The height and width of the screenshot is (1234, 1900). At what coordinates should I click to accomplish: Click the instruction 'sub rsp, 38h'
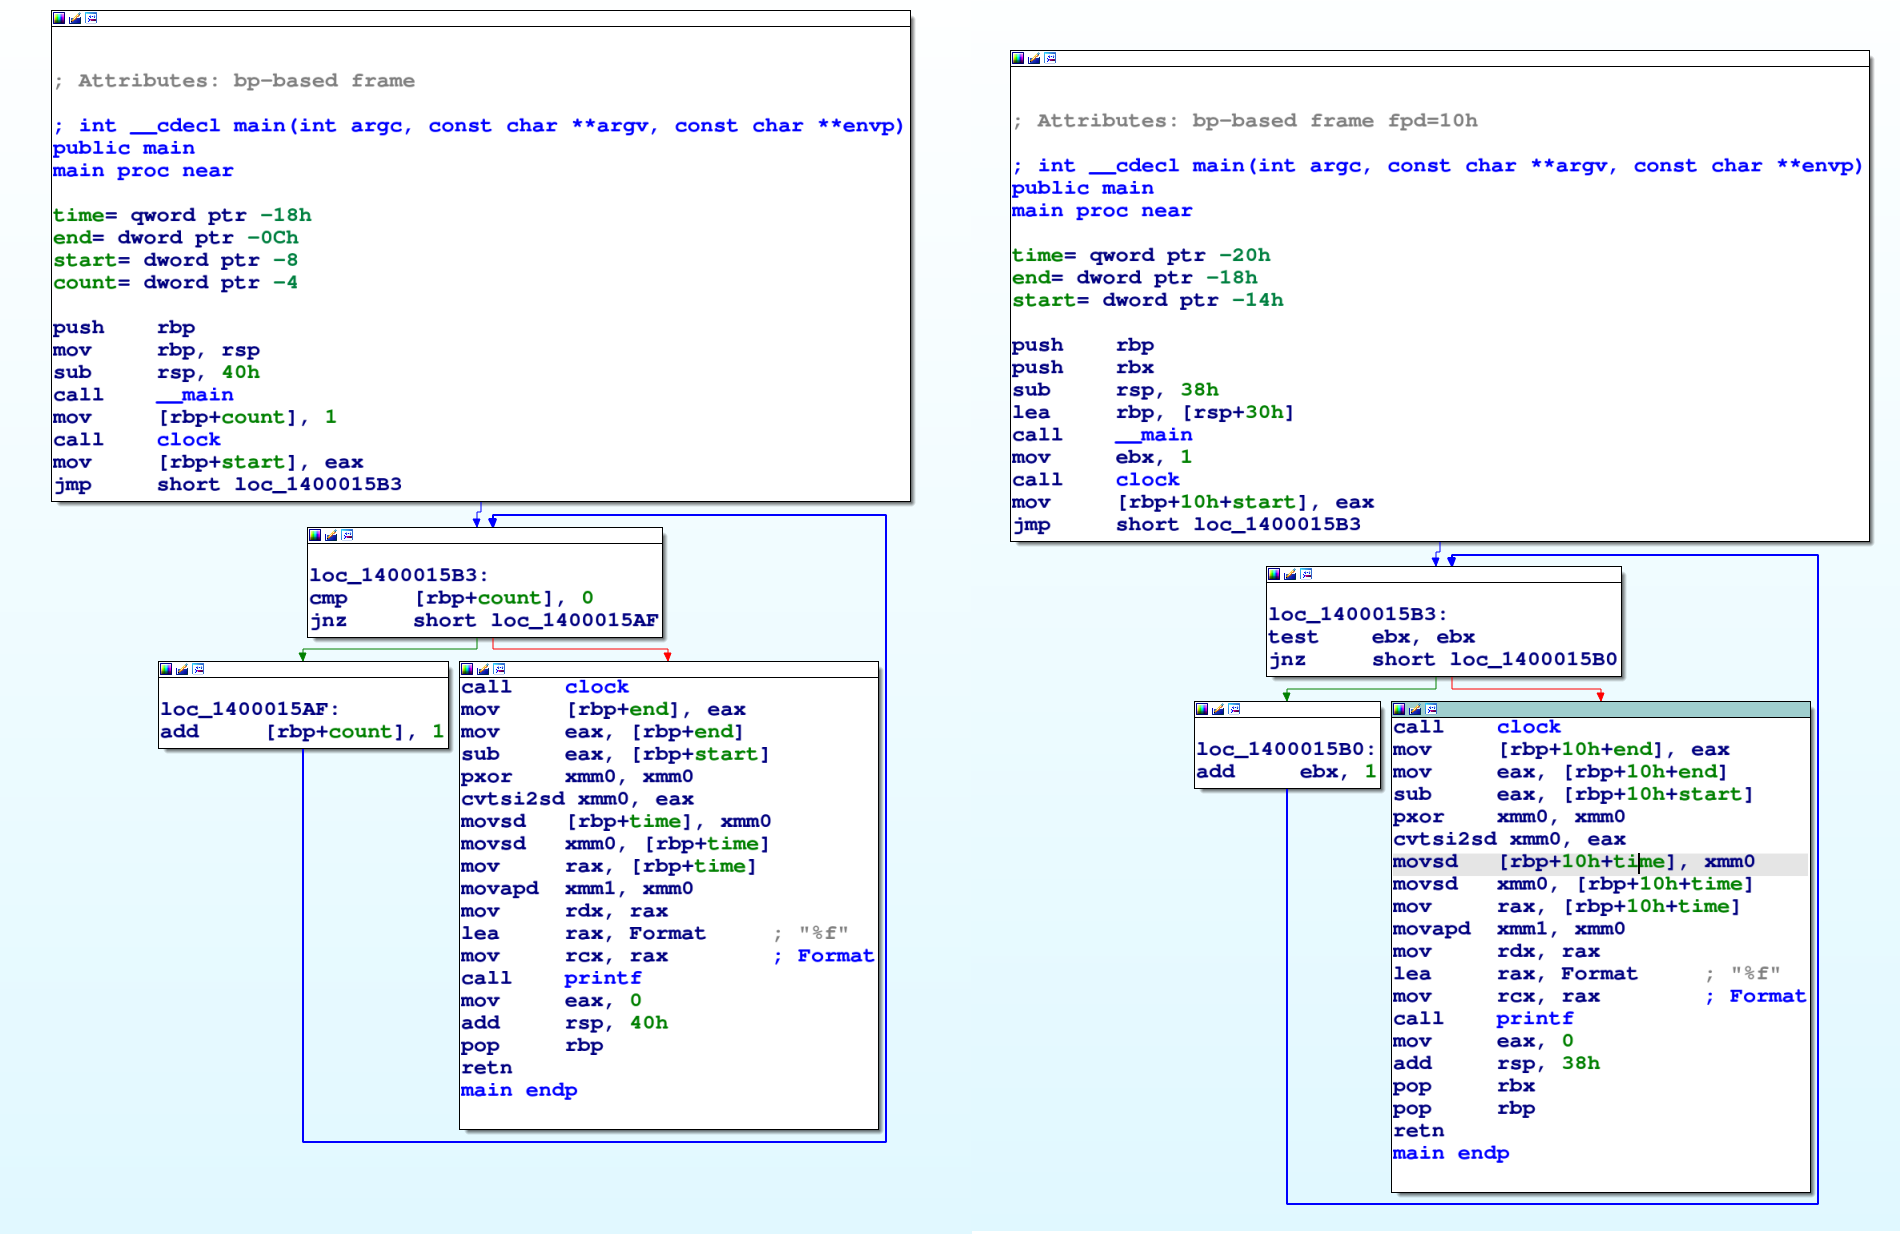pos(1115,390)
